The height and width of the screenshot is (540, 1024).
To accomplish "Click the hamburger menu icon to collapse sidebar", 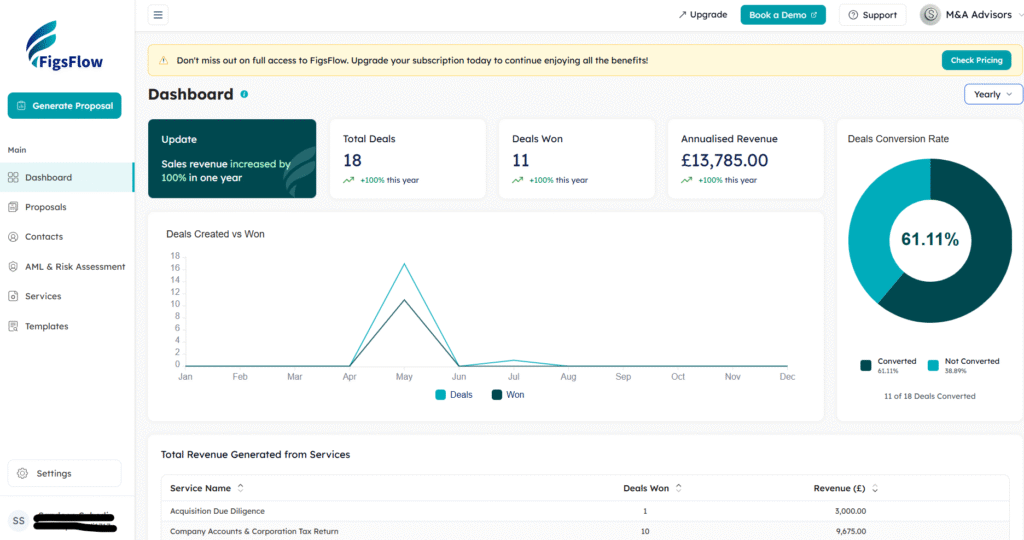I will [159, 15].
